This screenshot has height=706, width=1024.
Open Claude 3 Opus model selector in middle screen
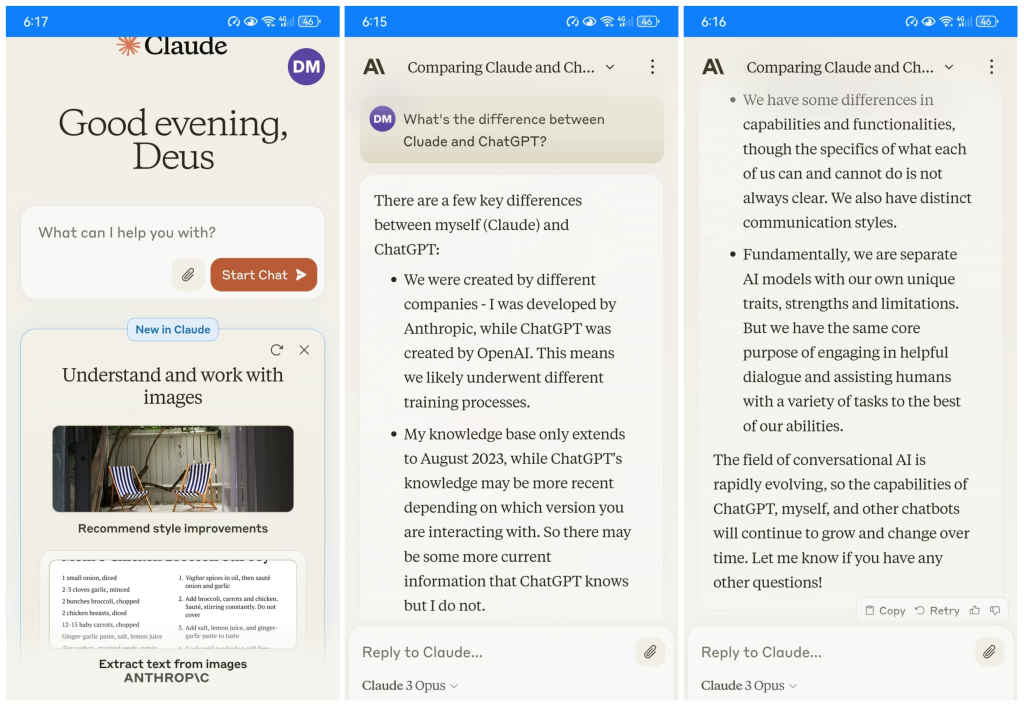point(410,686)
